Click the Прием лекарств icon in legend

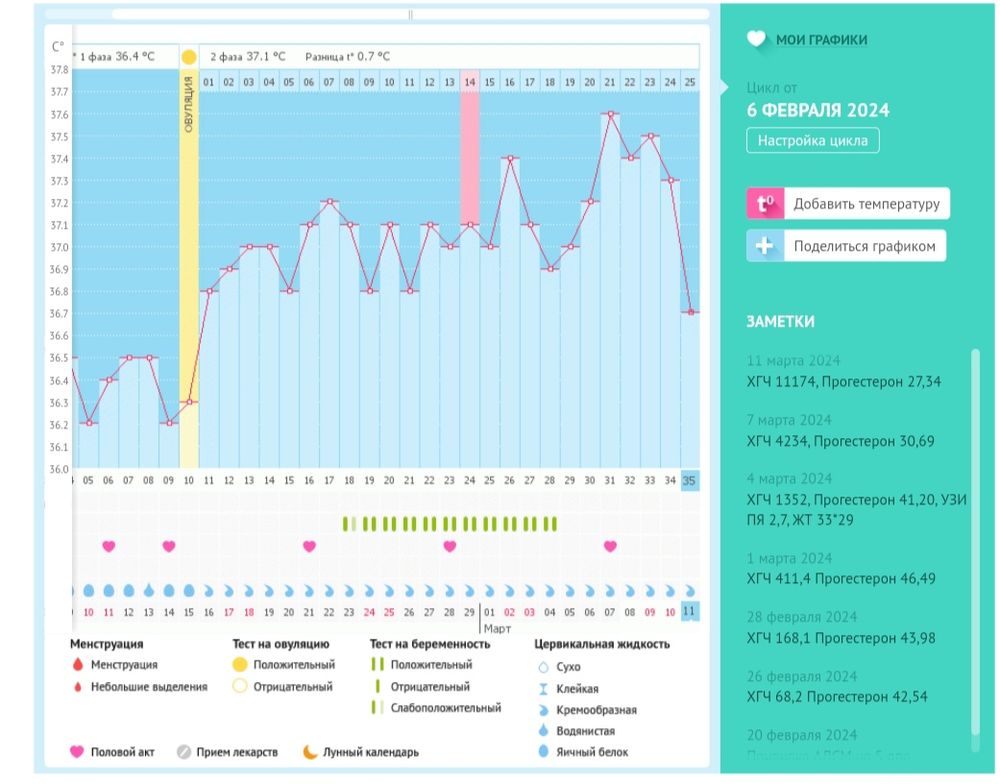point(183,752)
